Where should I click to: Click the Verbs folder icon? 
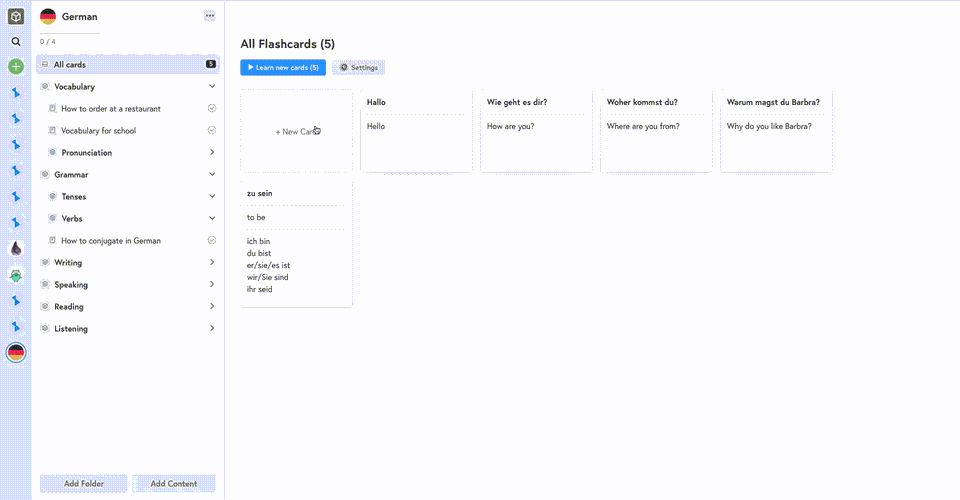pos(52,218)
